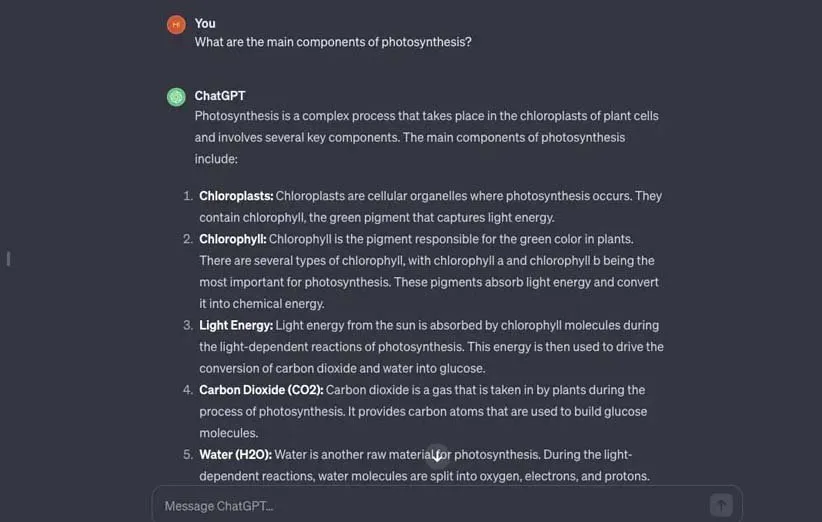Click the bold "Chlorophyll:" heading
Viewport: 822px width, 522px height.
tap(233, 239)
